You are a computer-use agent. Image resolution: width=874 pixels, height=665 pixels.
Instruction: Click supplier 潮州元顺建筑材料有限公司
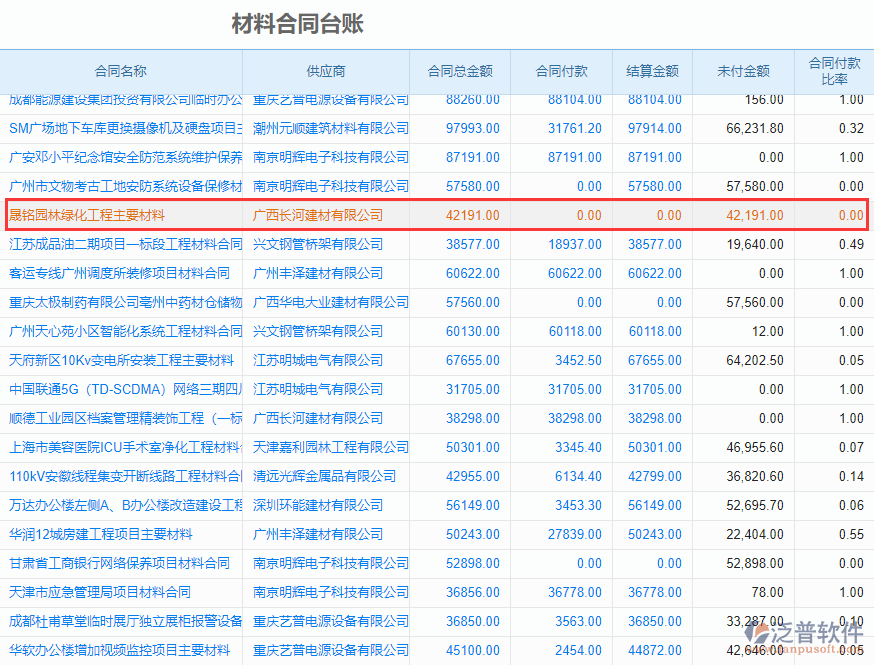tap(330, 128)
